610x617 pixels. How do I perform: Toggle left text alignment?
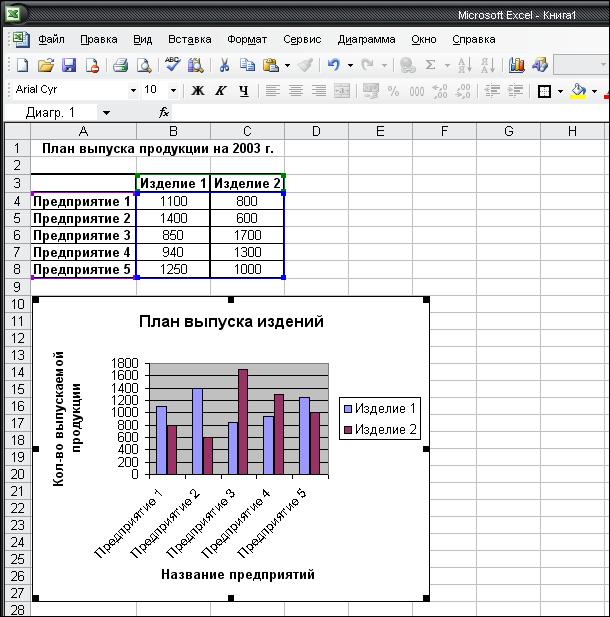click(272, 91)
